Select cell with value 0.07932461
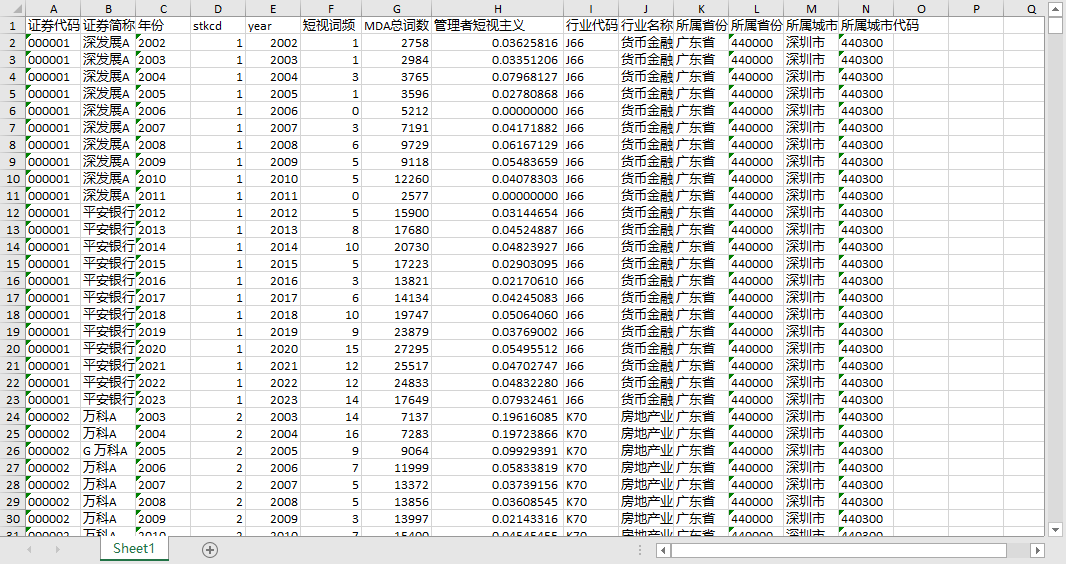The height and width of the screenshot is (564, 1066). tap(498, 400)
